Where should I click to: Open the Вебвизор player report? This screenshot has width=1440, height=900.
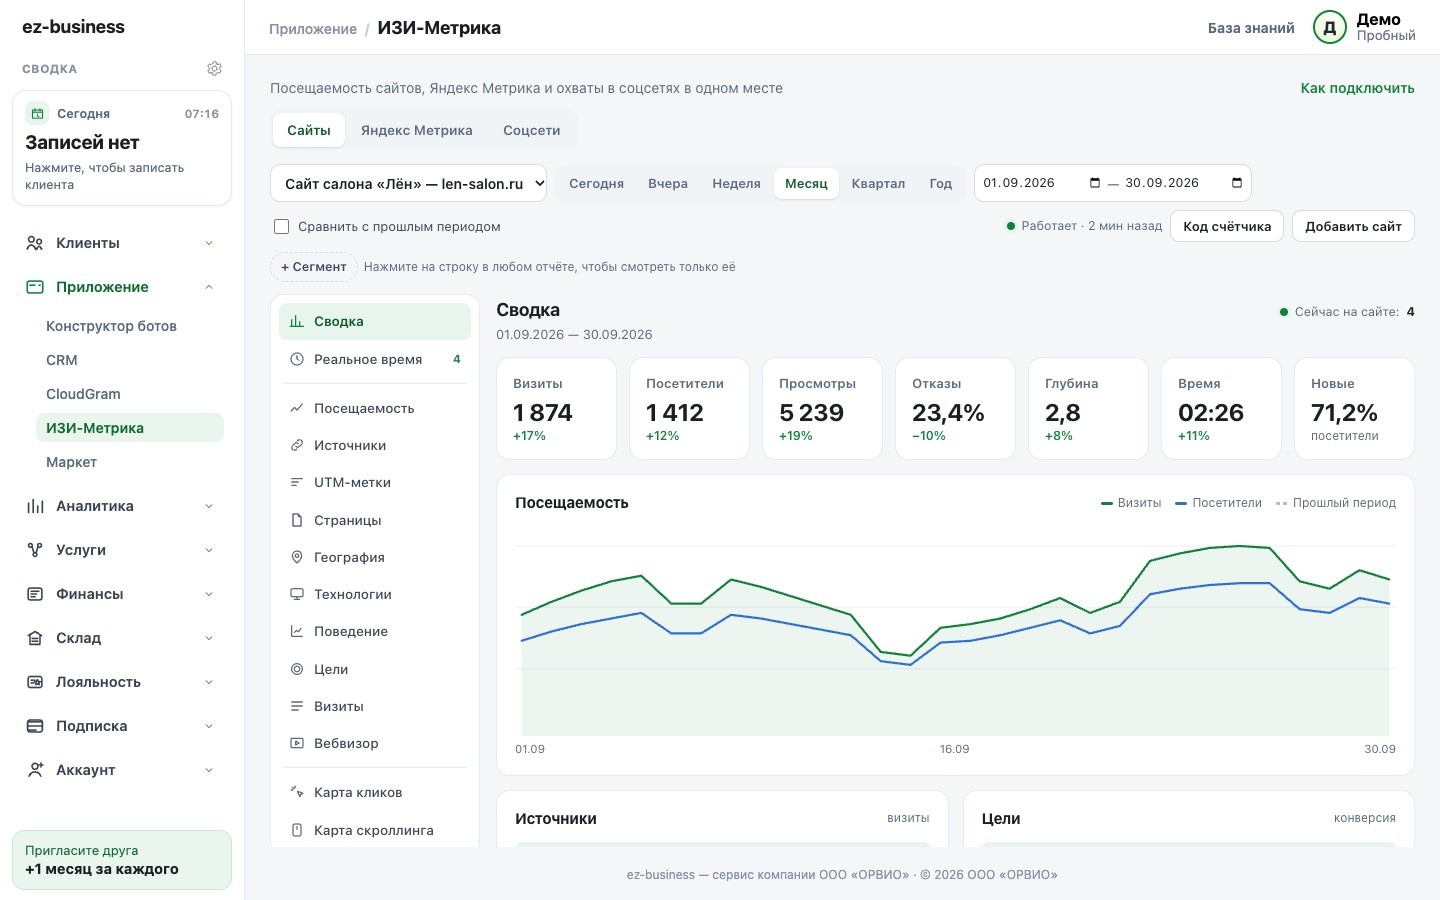point(375,743)
